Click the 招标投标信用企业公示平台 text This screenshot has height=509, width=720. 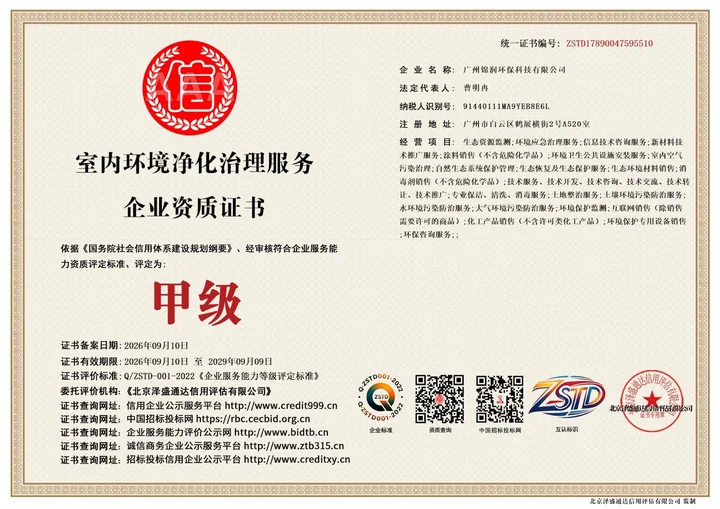[x=184, y=459]
